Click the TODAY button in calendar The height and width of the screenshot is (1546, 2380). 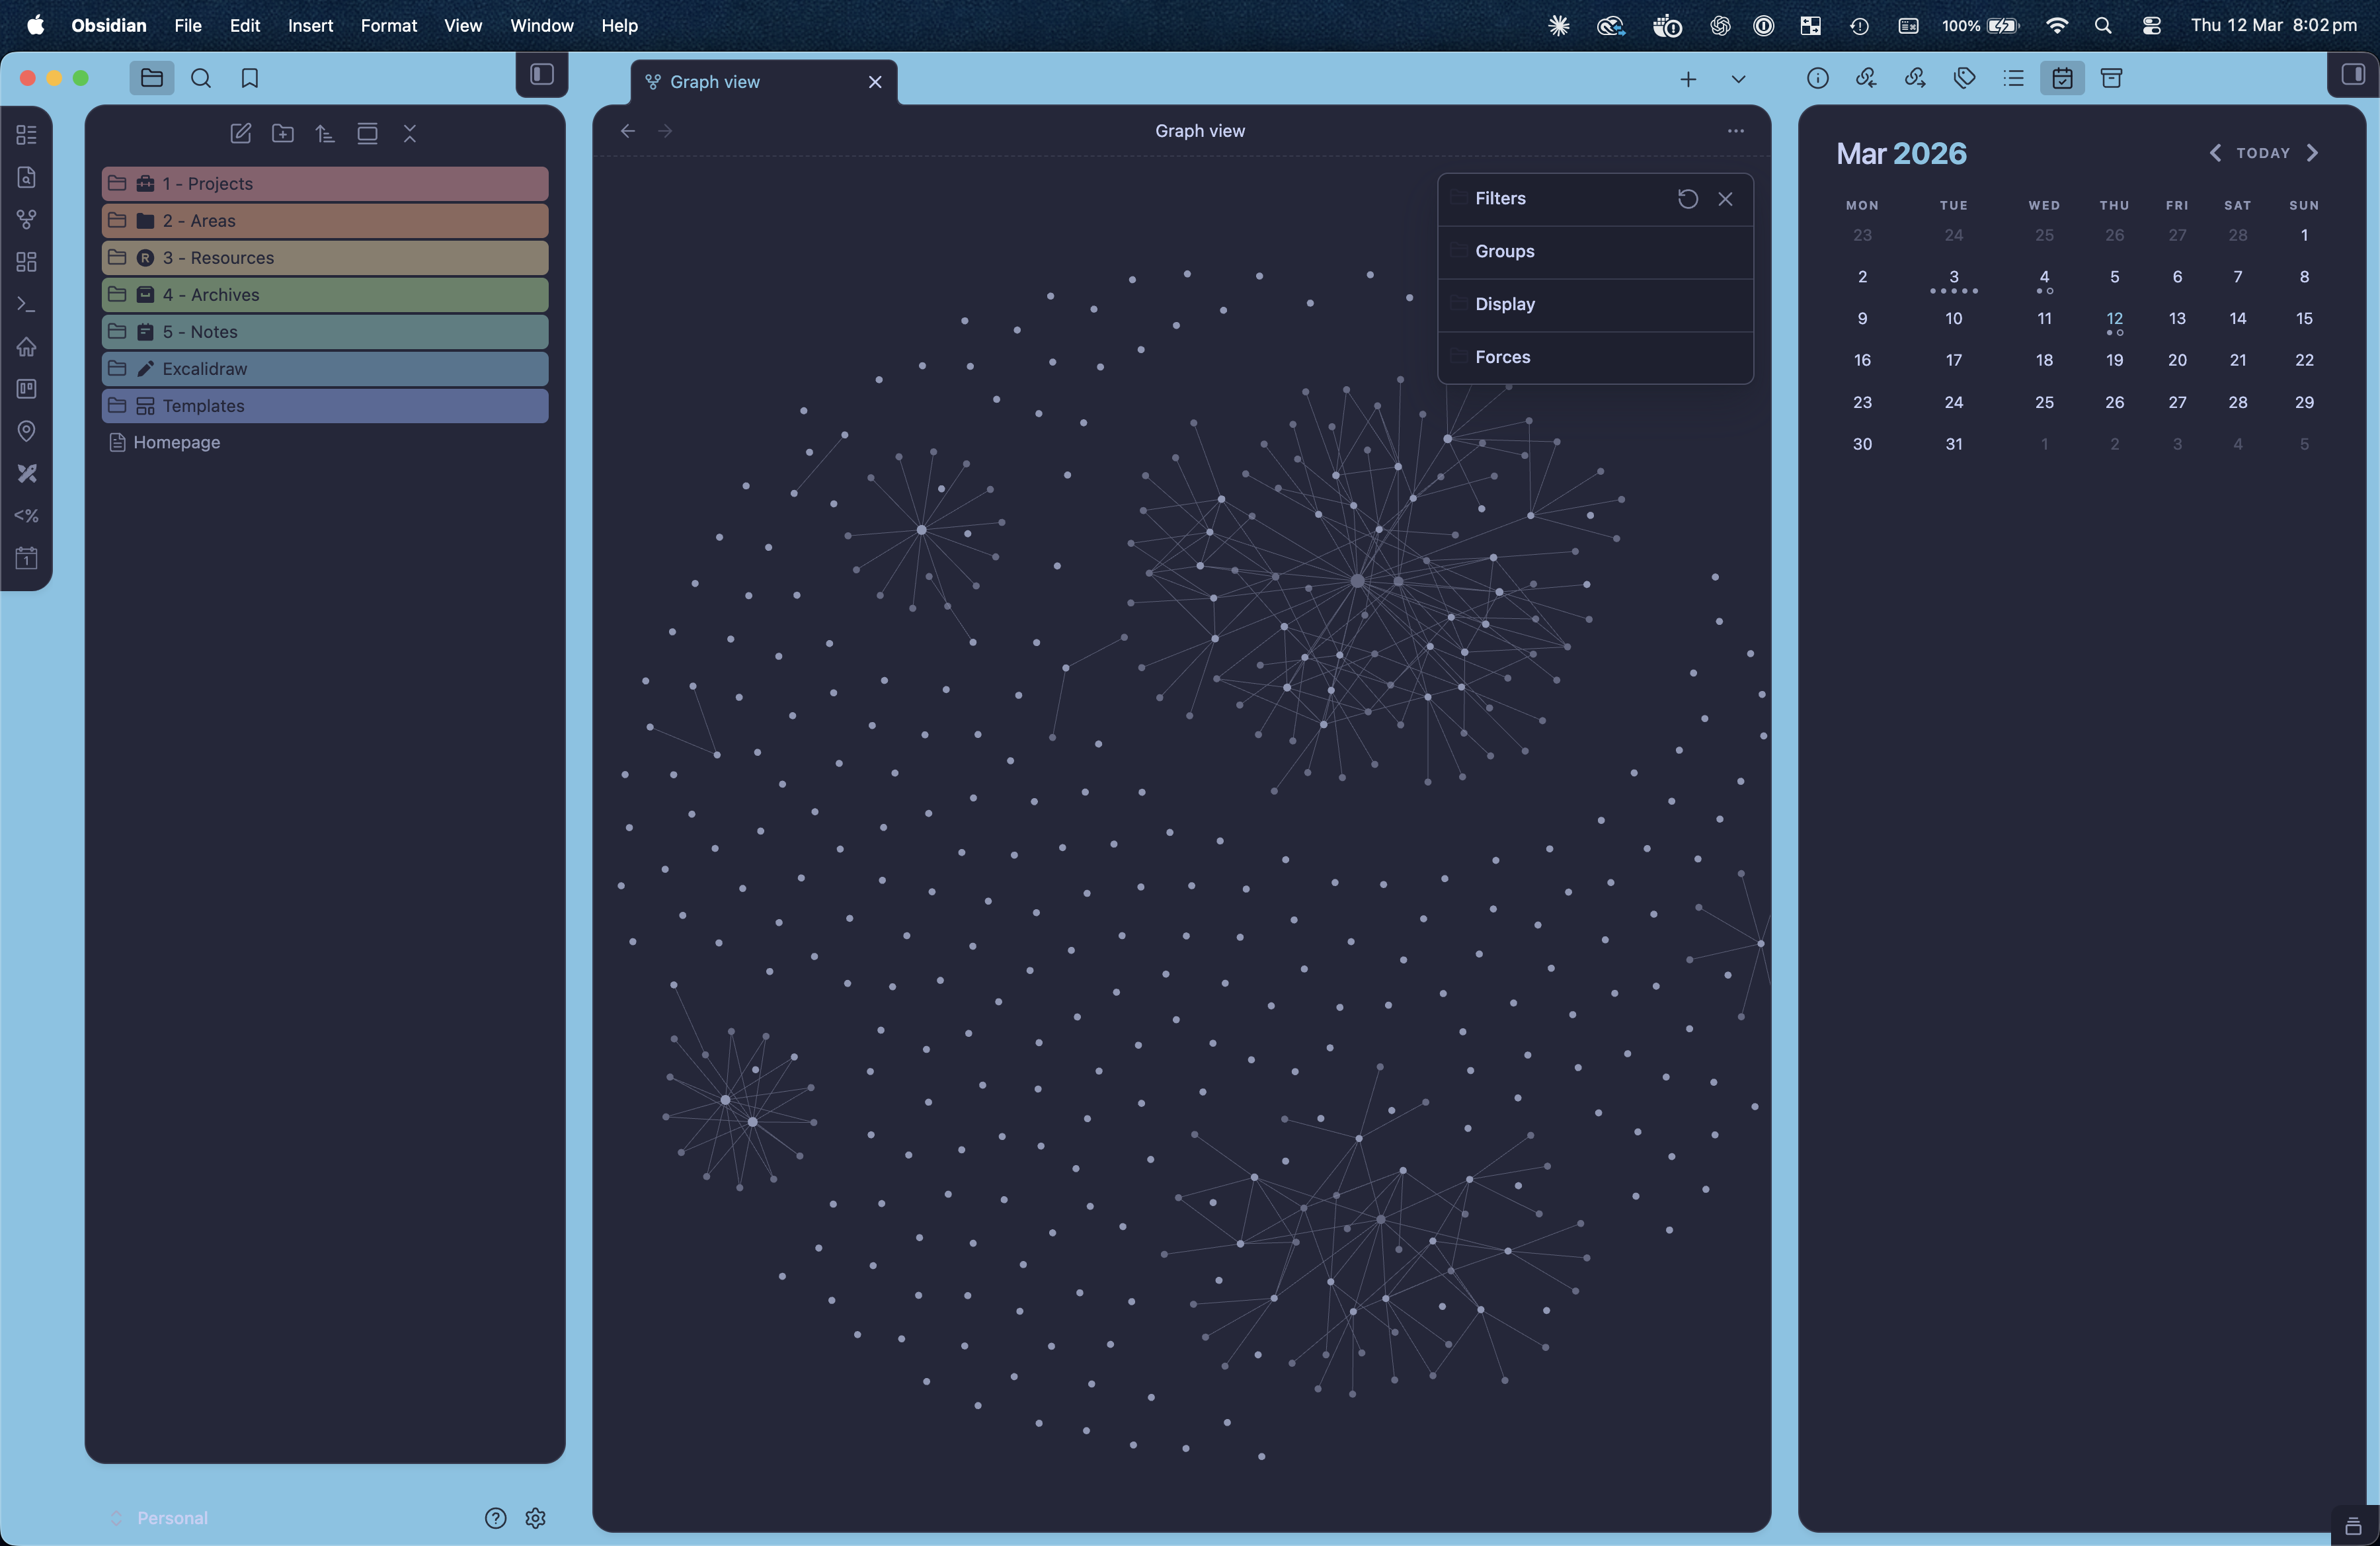(x=2262, y=153)
